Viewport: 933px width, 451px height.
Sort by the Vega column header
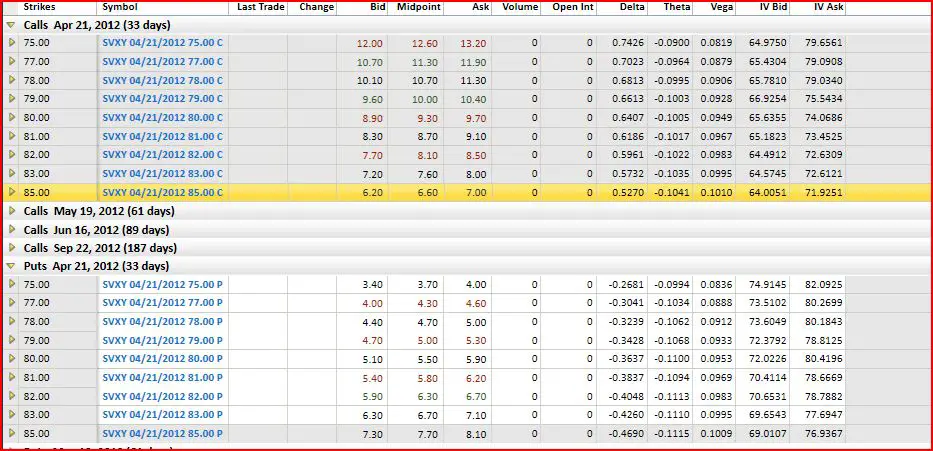721,7
